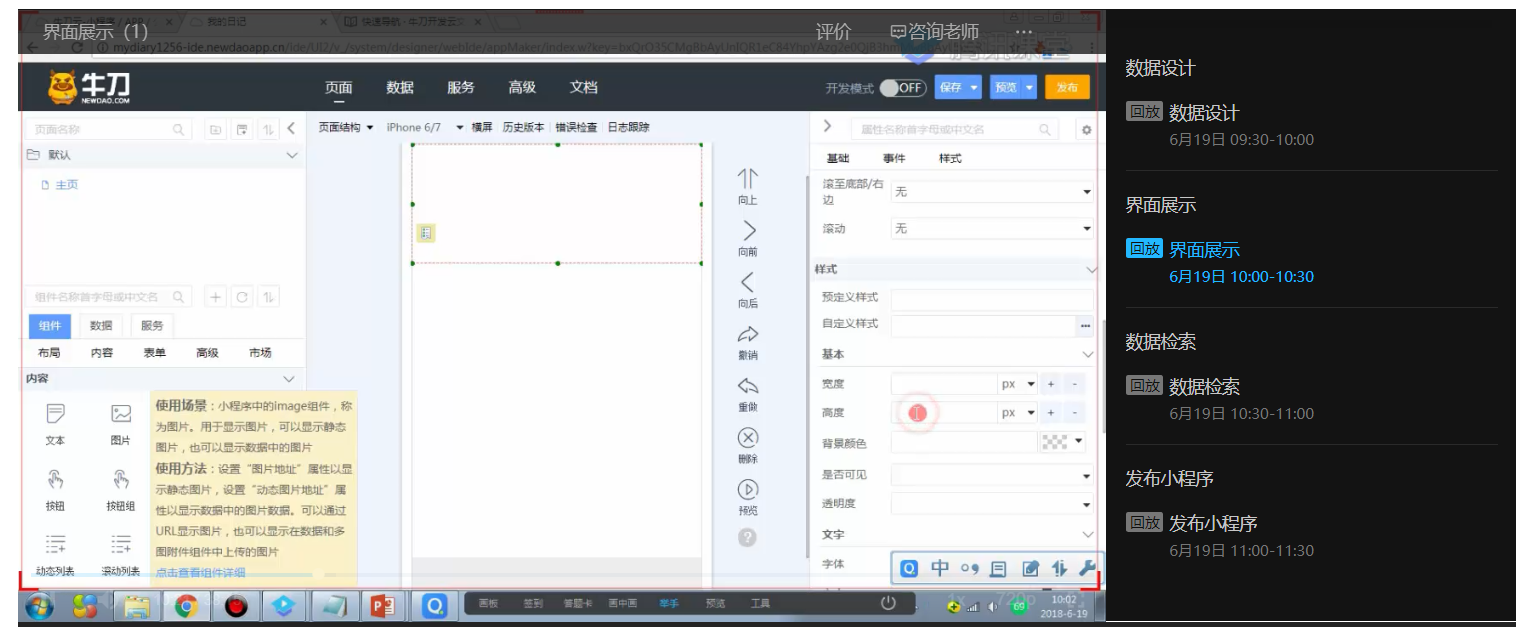The image size is (1516, 627).
Task: Open the 数据 top menu
Action: pos(400,88)
